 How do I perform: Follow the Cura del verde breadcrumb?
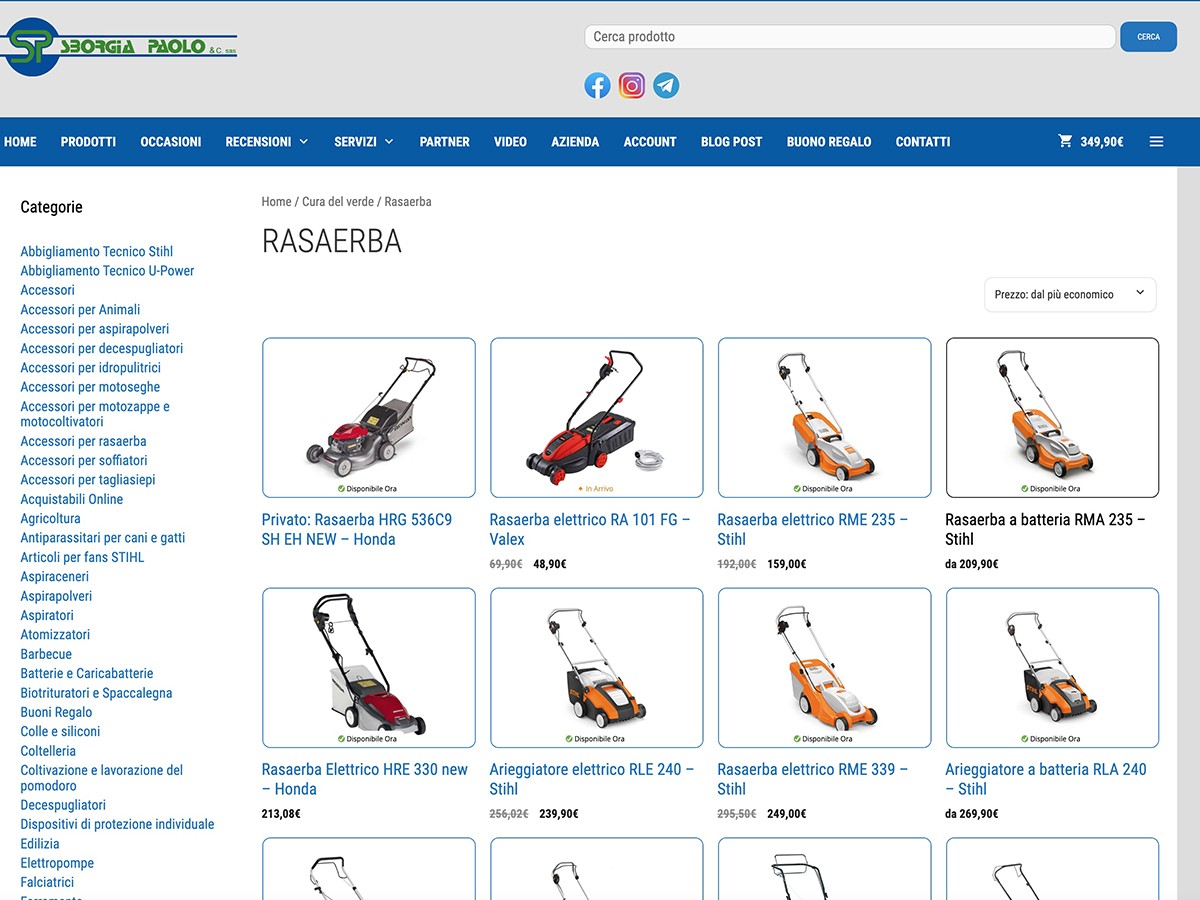click(x=338, y=201)
